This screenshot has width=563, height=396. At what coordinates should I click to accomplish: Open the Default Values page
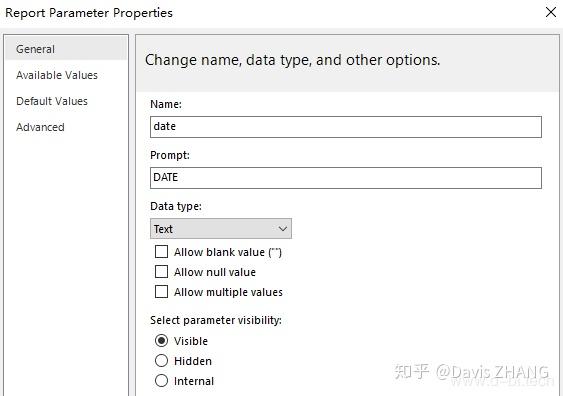click(x=52, y=101)
